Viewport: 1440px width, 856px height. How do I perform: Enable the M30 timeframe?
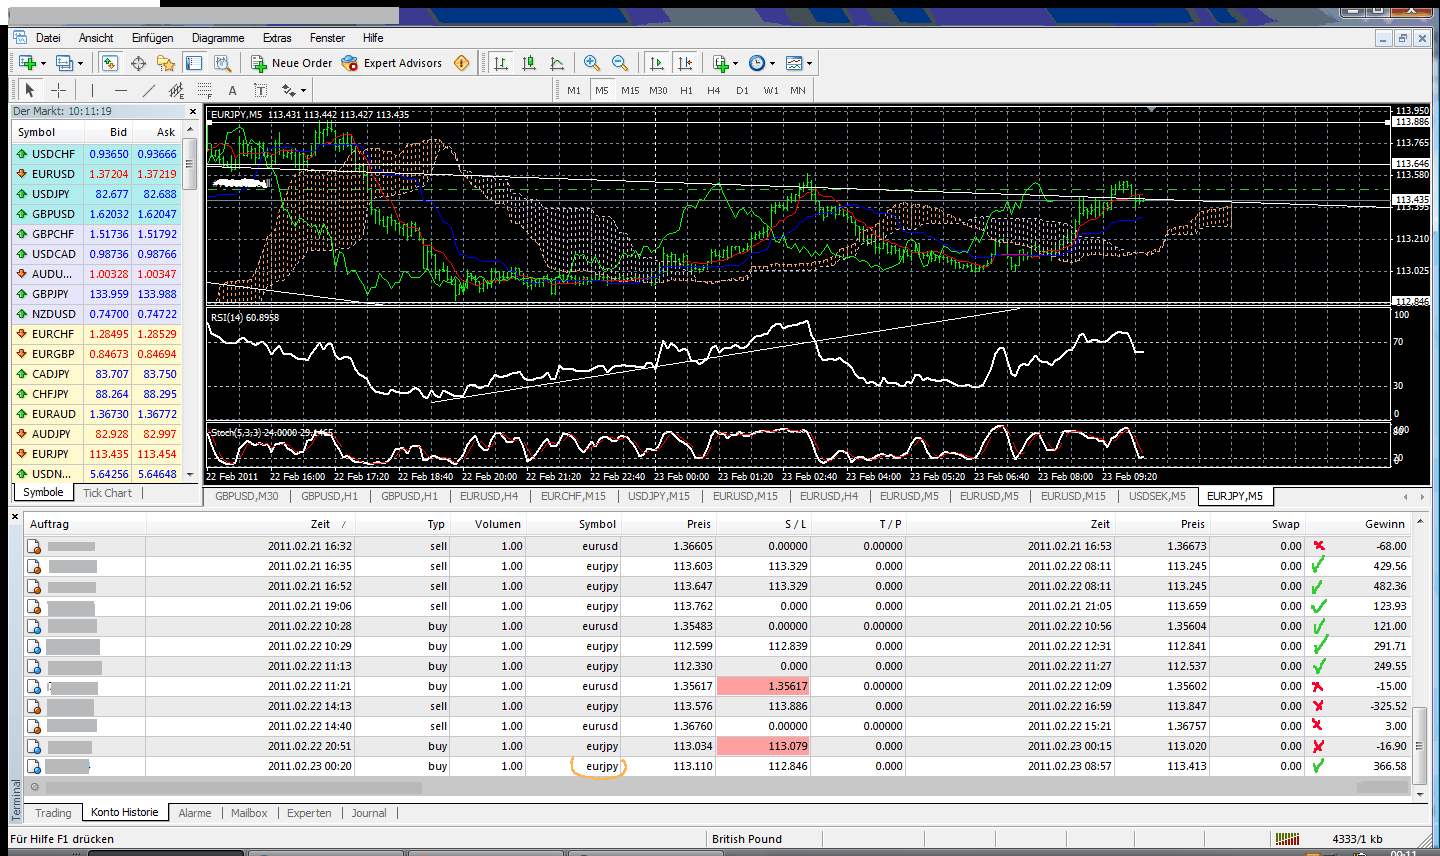click(659, 89)
